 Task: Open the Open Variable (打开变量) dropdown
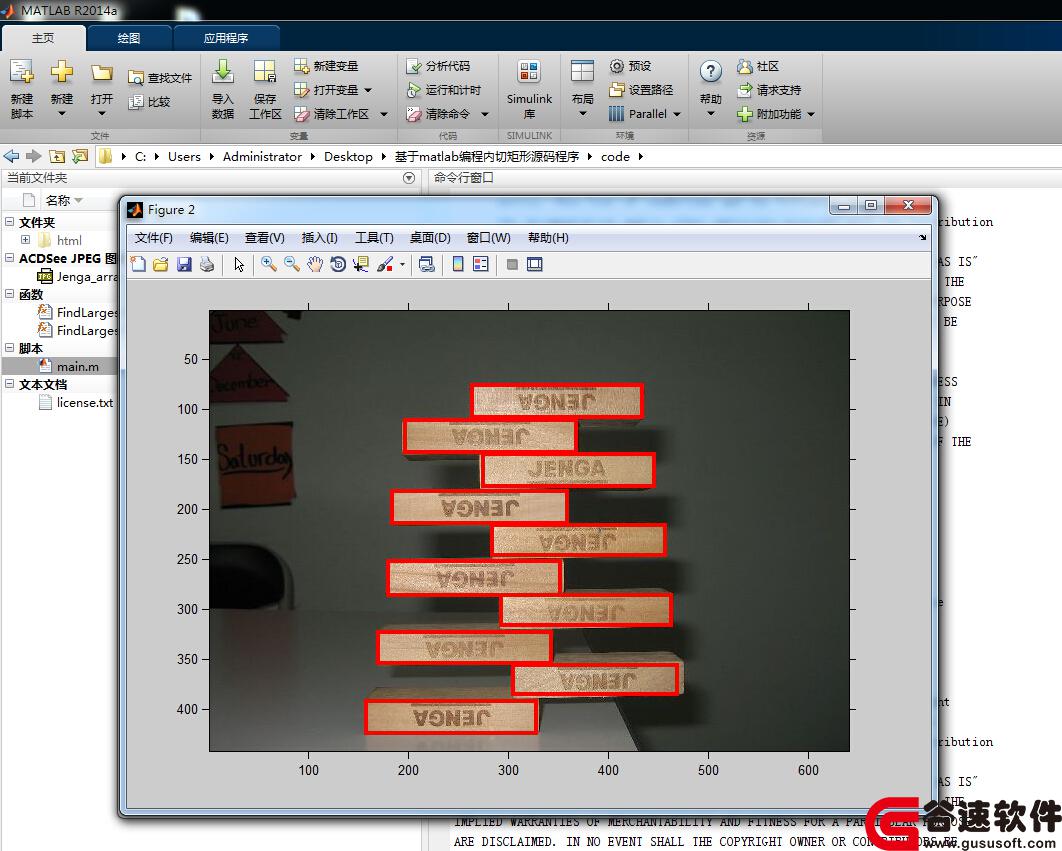368,90
